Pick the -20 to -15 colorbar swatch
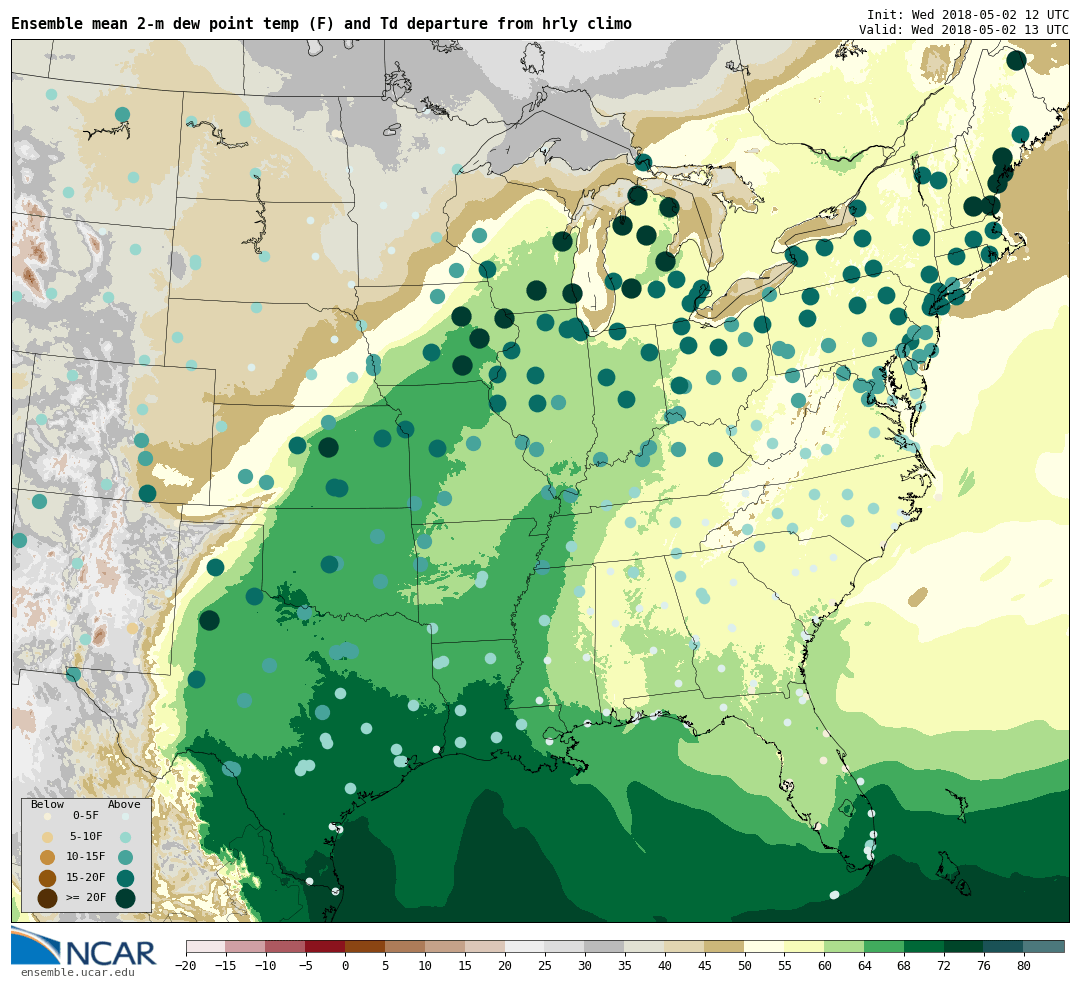Screen dimensions: 1080x985 pos(206,946)
